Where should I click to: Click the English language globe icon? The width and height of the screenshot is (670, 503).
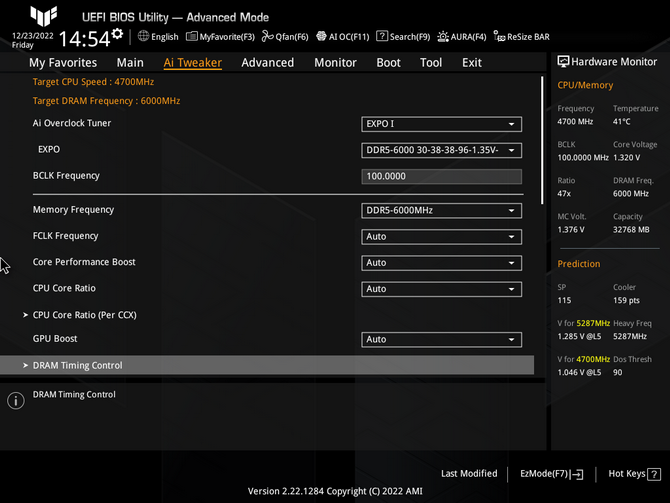[x=143, y=36]
